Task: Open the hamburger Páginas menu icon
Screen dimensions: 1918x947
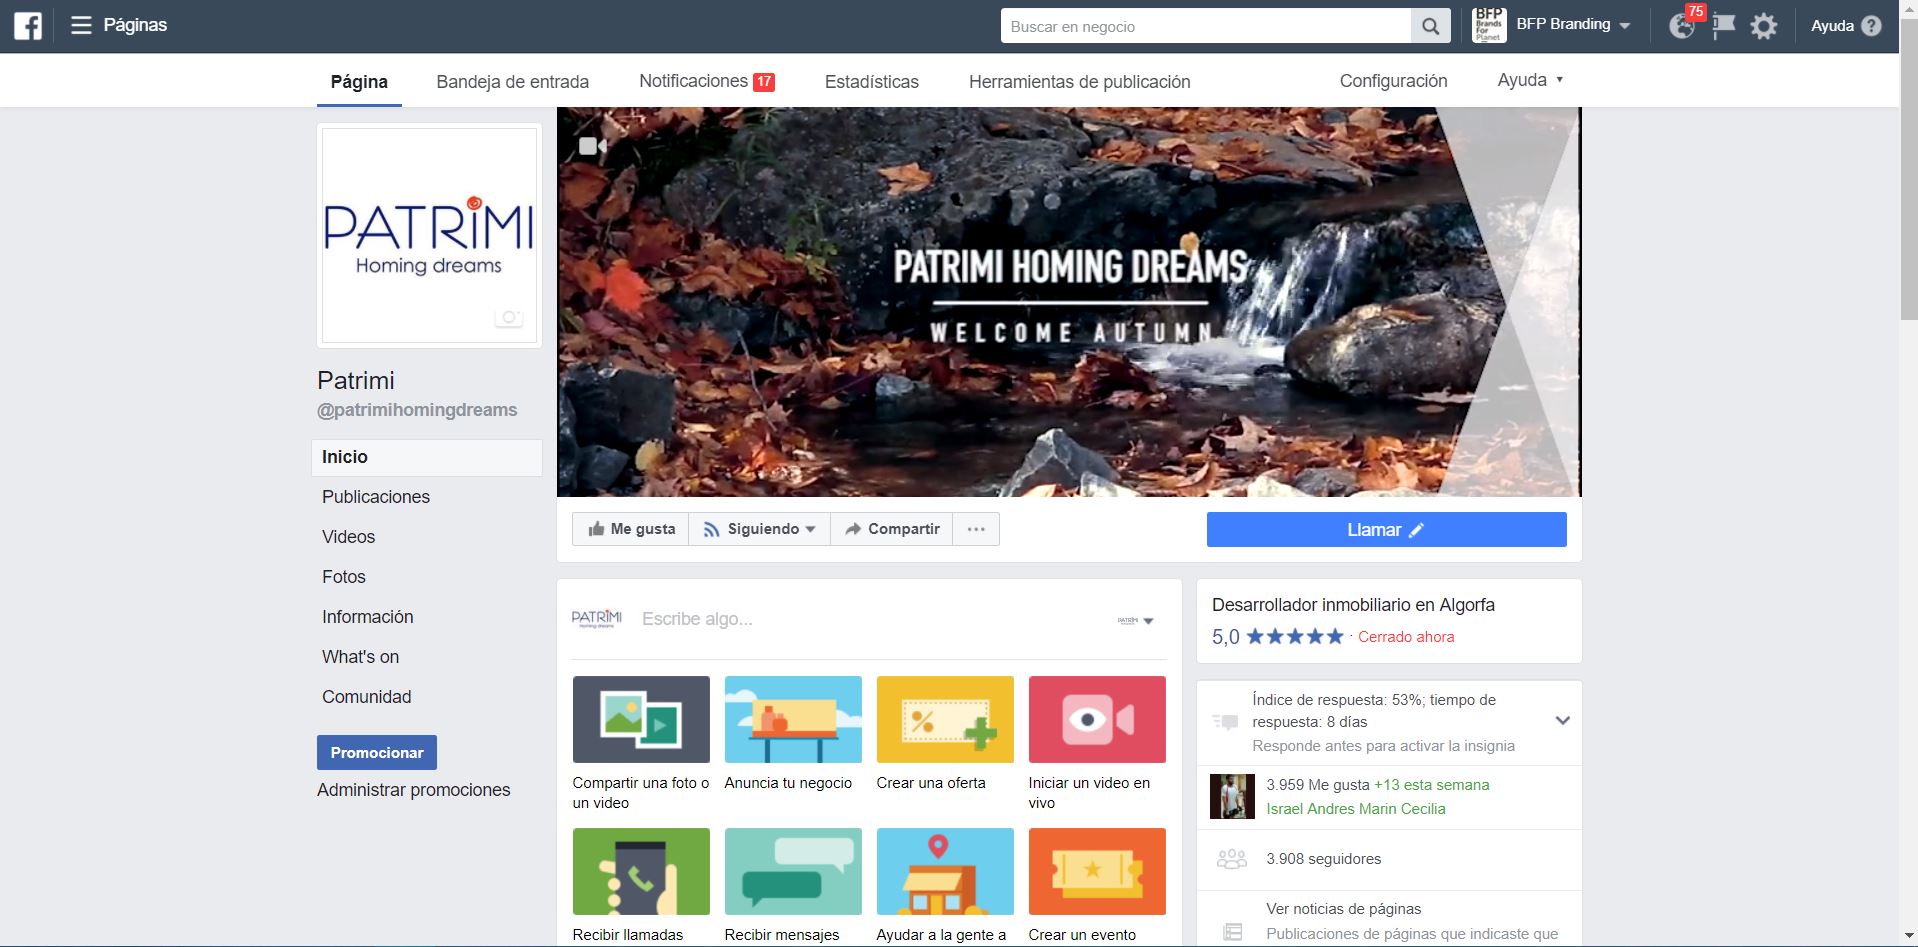Action: point(81,26)
